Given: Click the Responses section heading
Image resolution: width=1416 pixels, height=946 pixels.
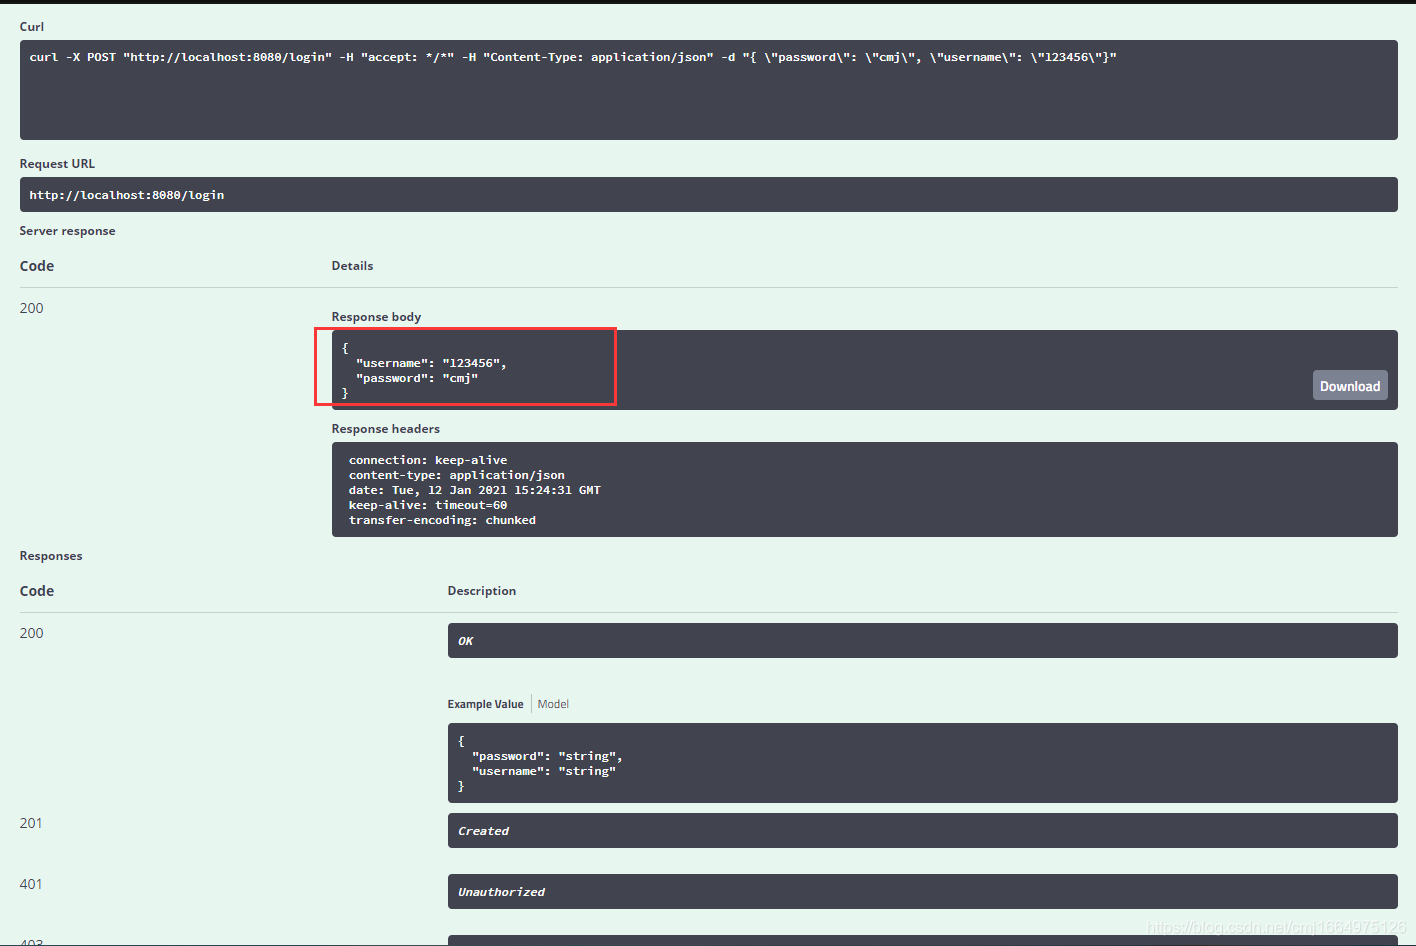Looking at the screenshot, I should (51, 556).
